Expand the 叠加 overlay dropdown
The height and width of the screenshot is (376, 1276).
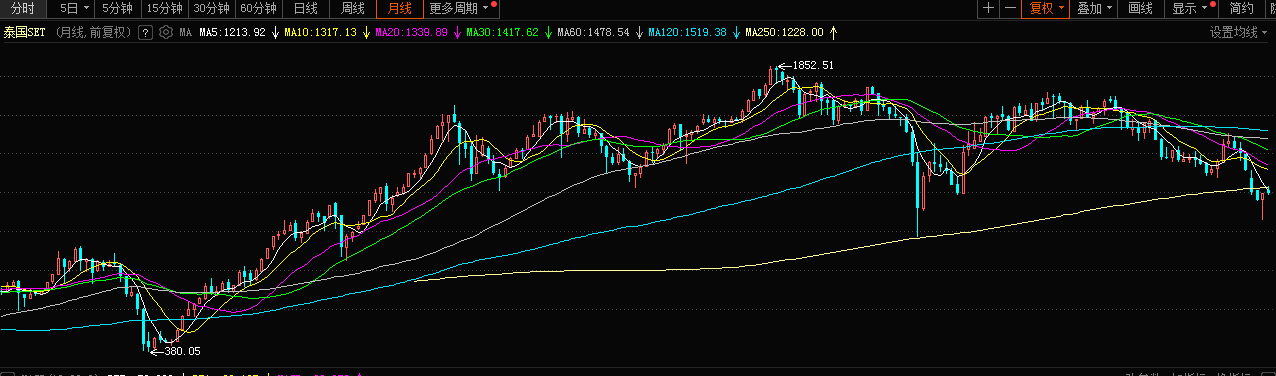[1095, 8]
